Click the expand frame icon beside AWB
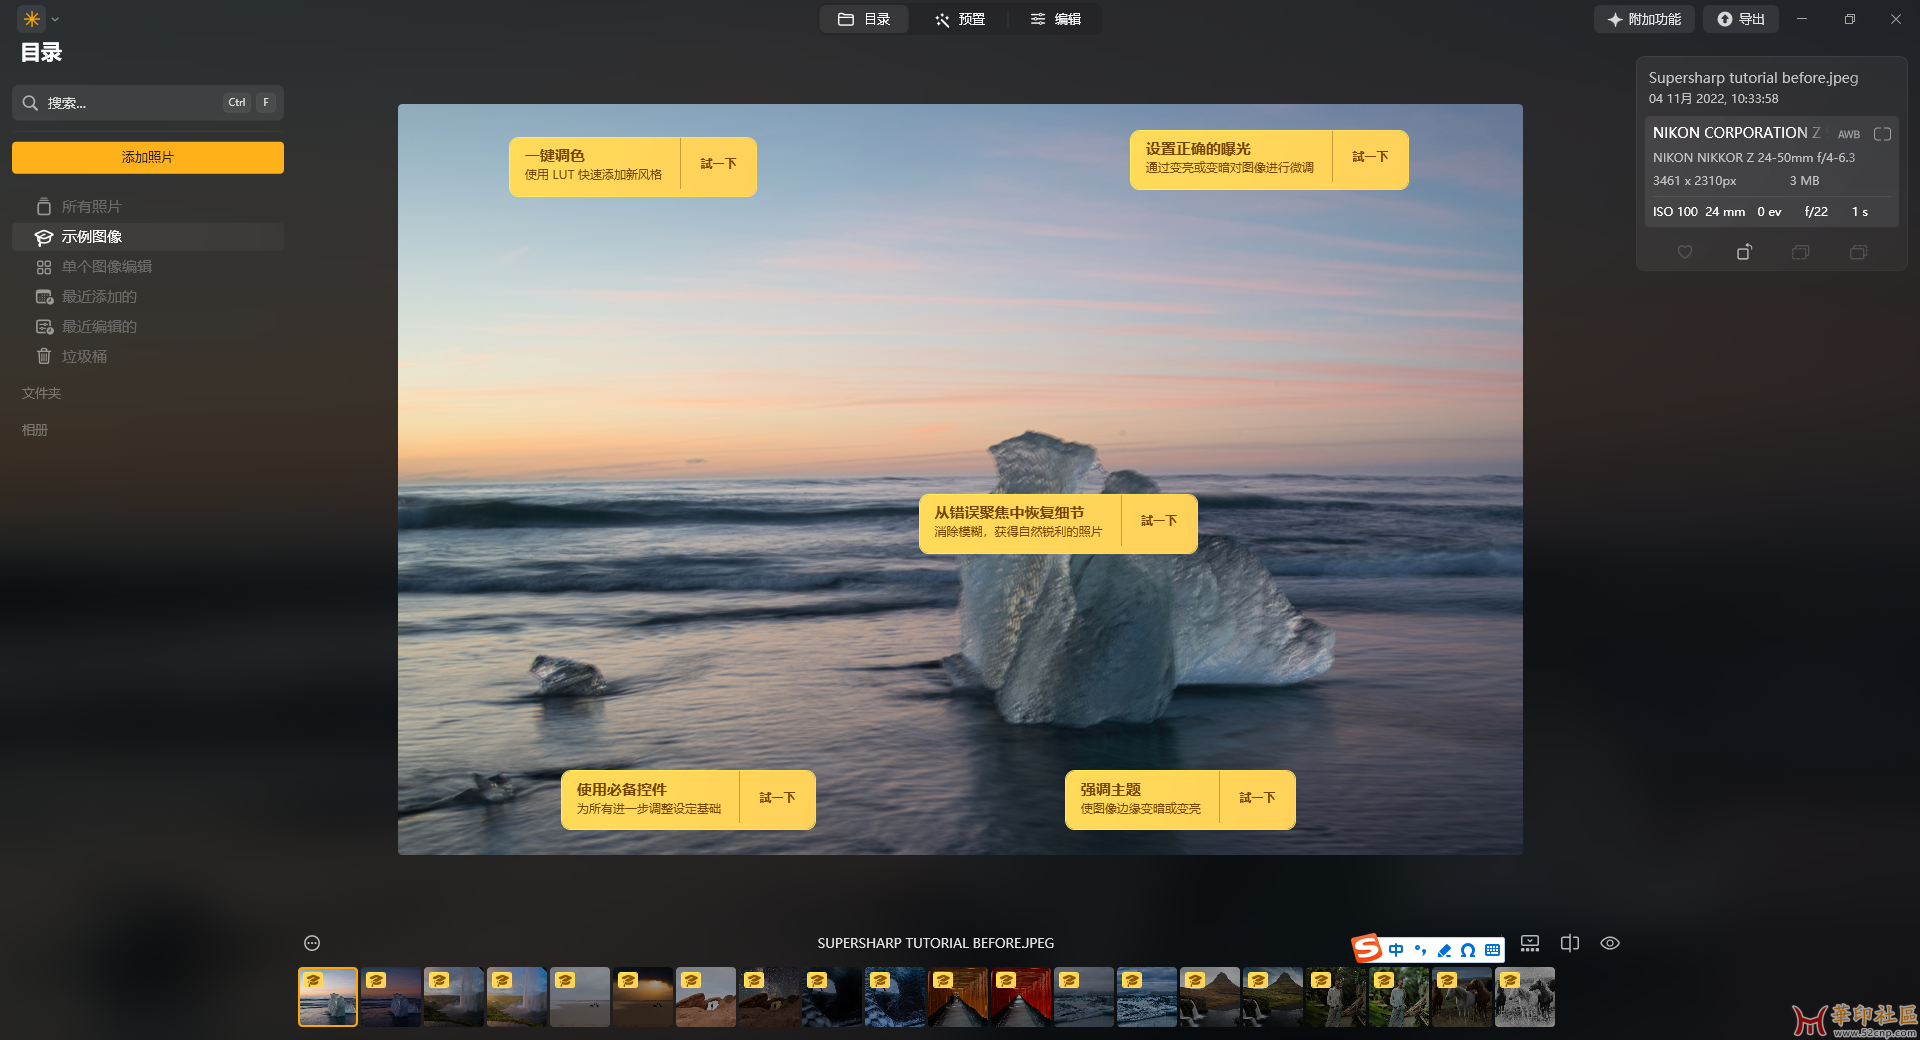The height and width of the screenshot is (1040, 1920). (x=1882, y=134)
